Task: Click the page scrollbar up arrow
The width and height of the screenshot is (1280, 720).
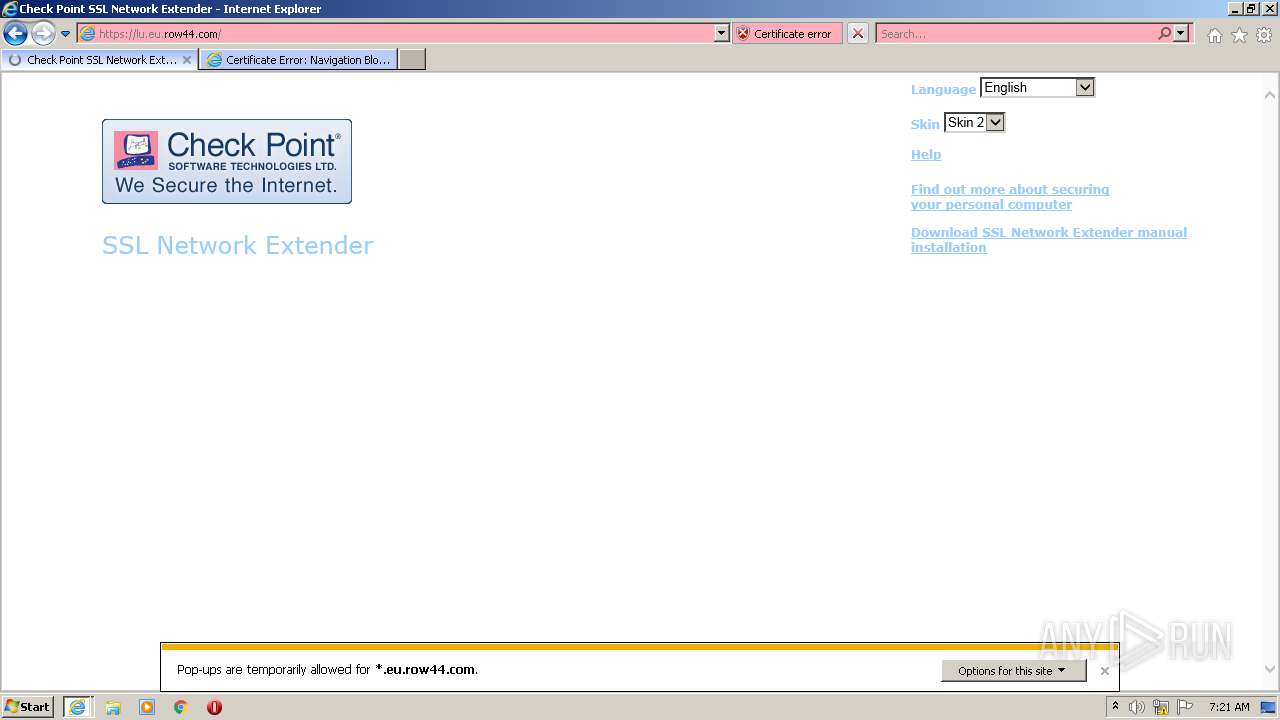Action: pyautogui.click(x=1270, y=96)
